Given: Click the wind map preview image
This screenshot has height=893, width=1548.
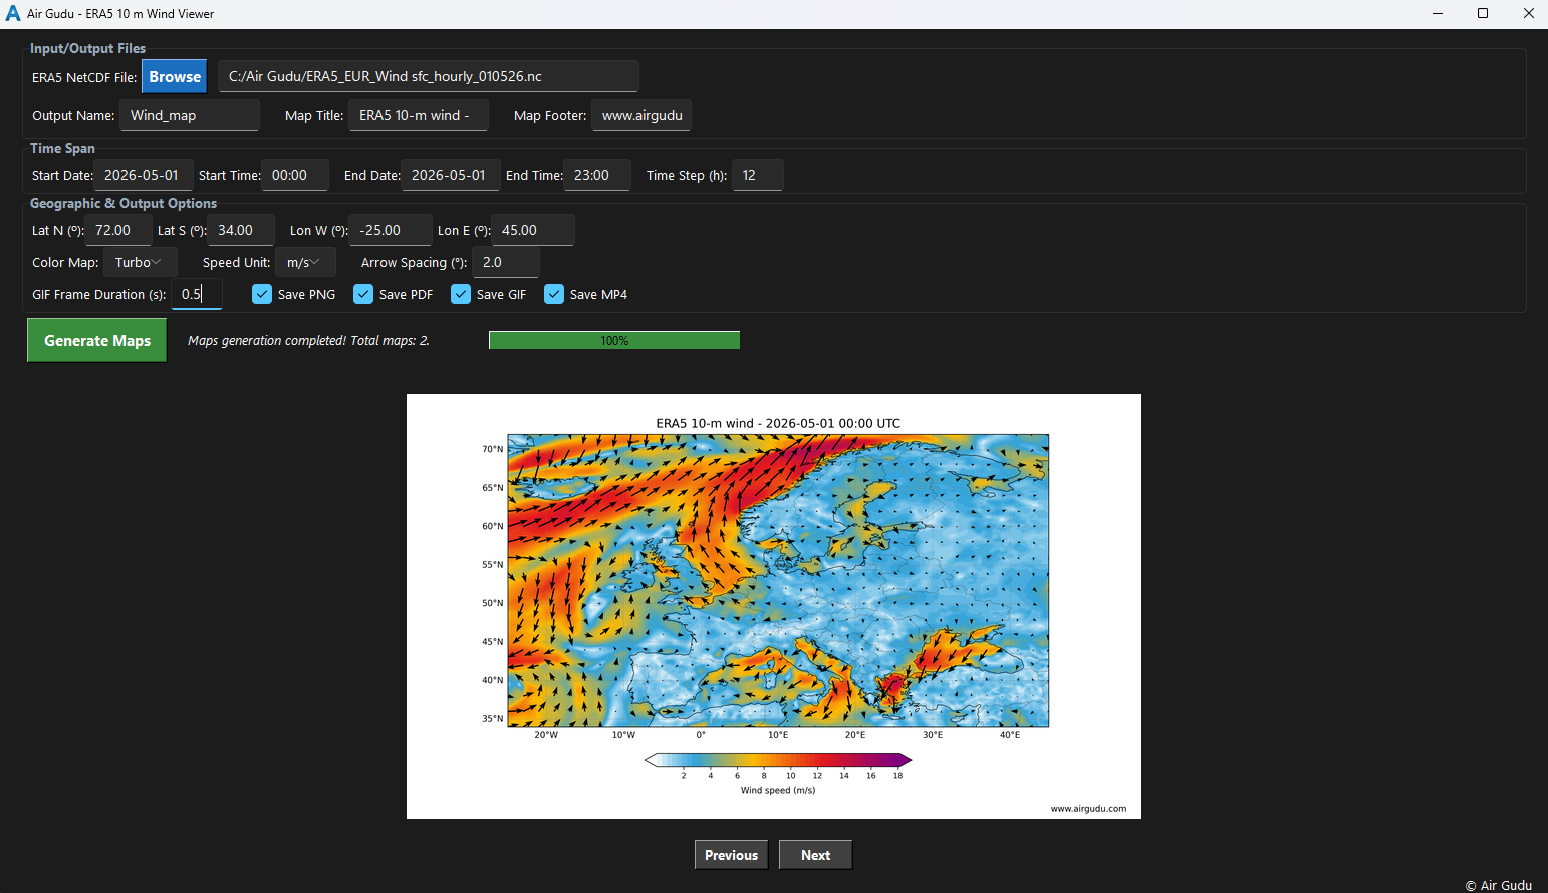Looking at the screenshot, I should [774, 606].
